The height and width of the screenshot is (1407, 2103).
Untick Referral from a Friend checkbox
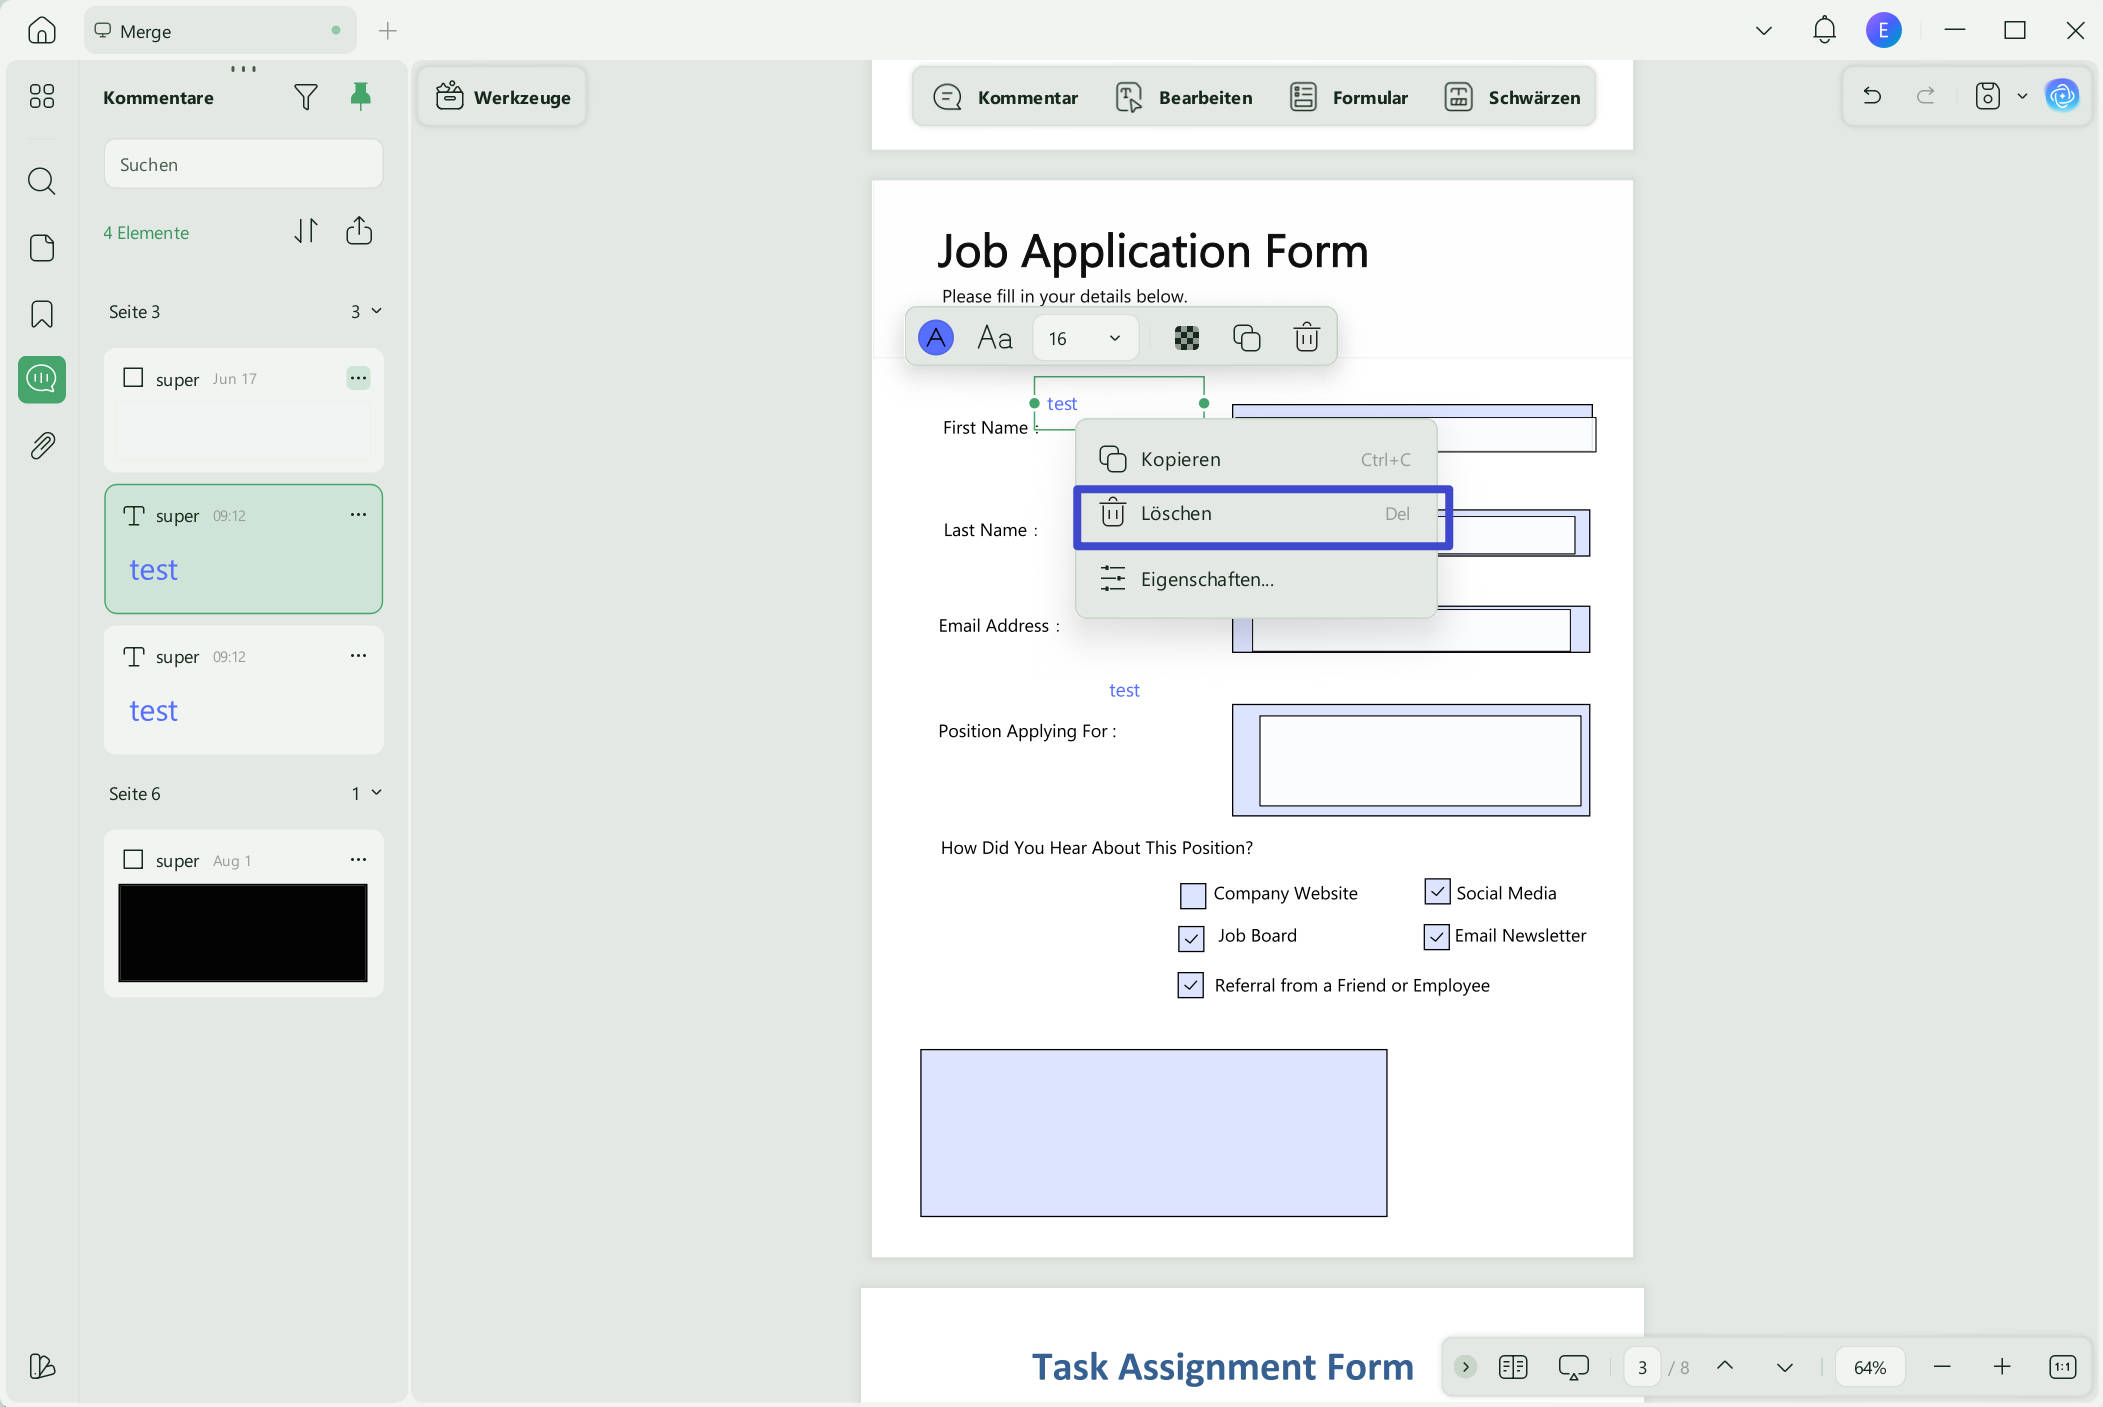[1190, 985]
